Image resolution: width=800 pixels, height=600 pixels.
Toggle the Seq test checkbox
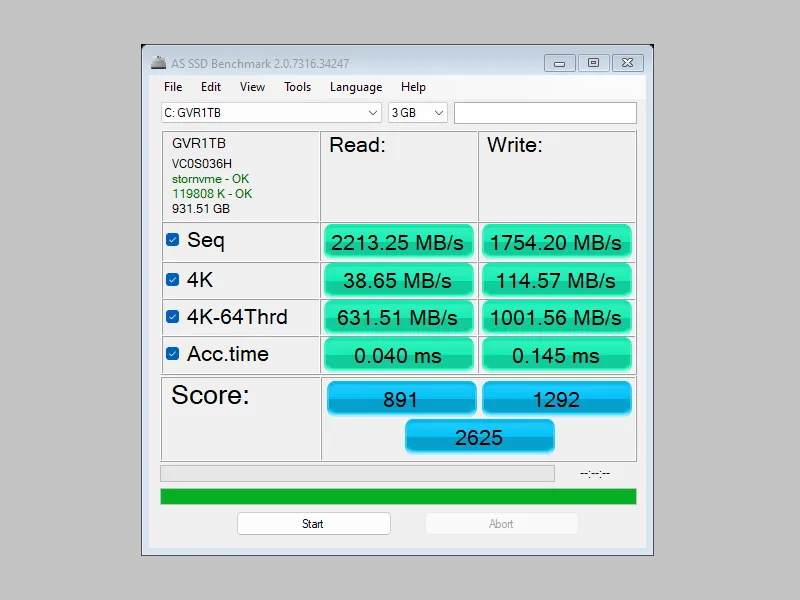(173, 240)
